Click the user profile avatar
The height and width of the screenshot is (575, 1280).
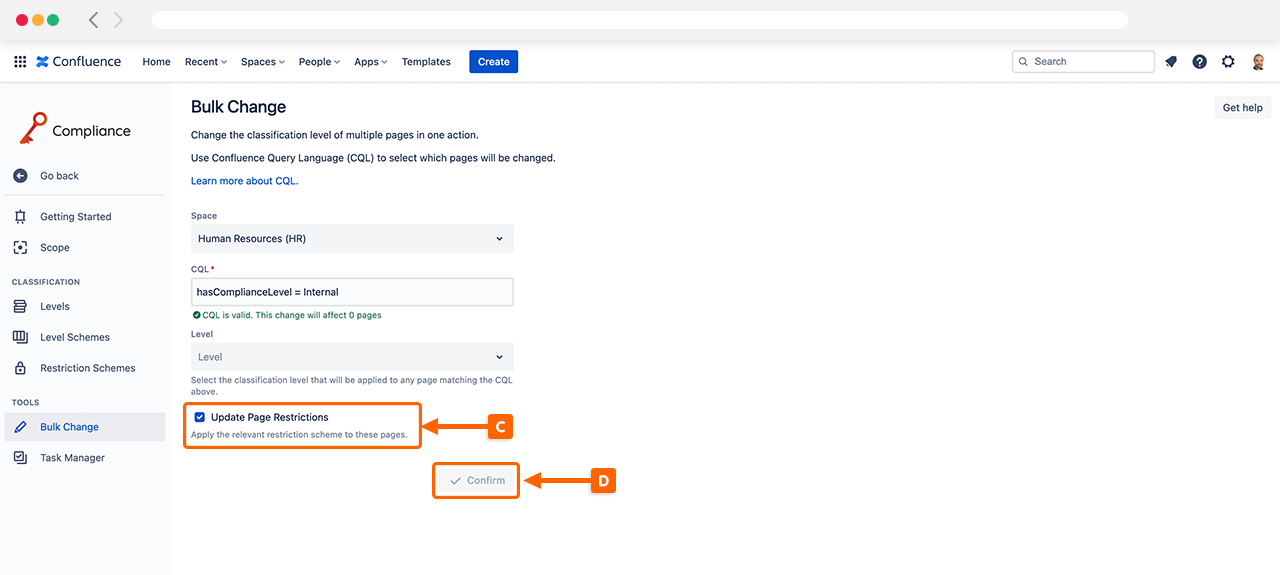[x=1258, y=62]
